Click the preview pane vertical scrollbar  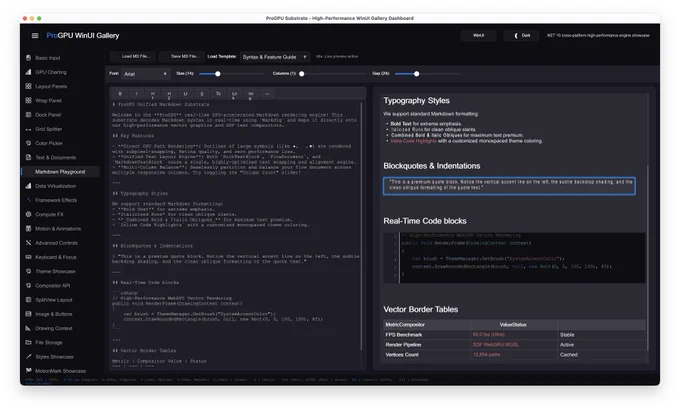point(648,258)
